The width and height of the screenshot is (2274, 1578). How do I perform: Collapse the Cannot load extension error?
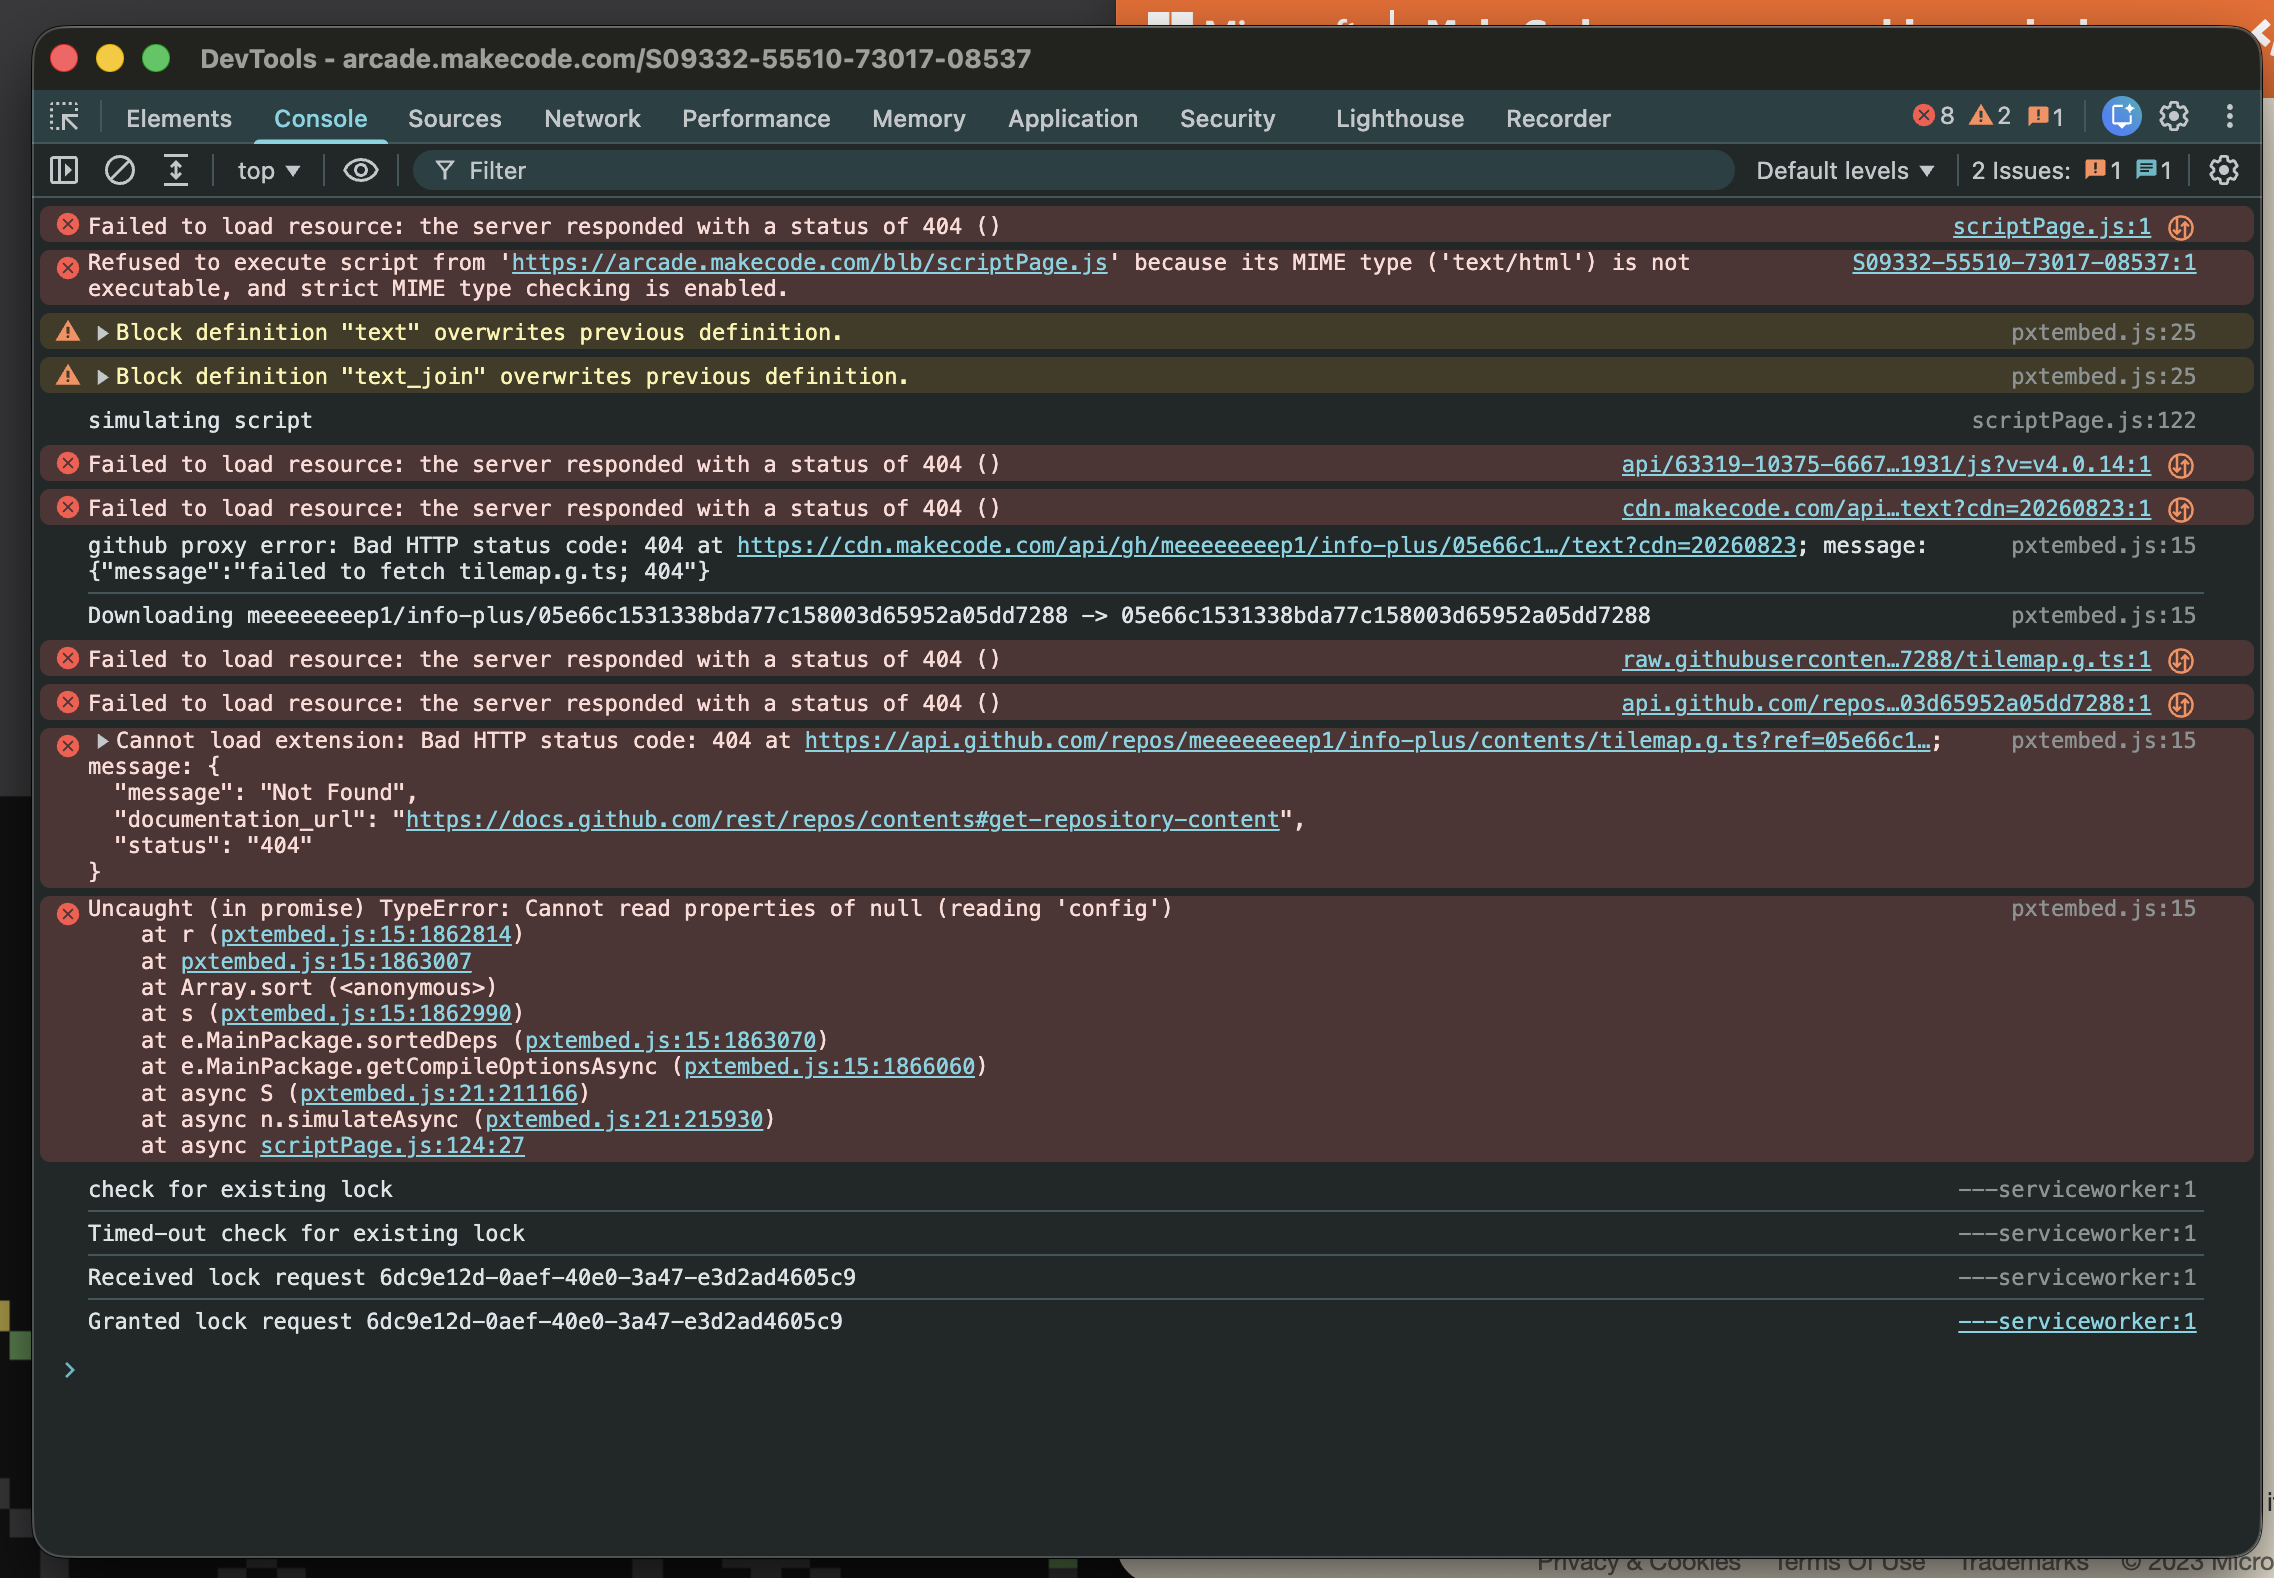click(102, 741)
